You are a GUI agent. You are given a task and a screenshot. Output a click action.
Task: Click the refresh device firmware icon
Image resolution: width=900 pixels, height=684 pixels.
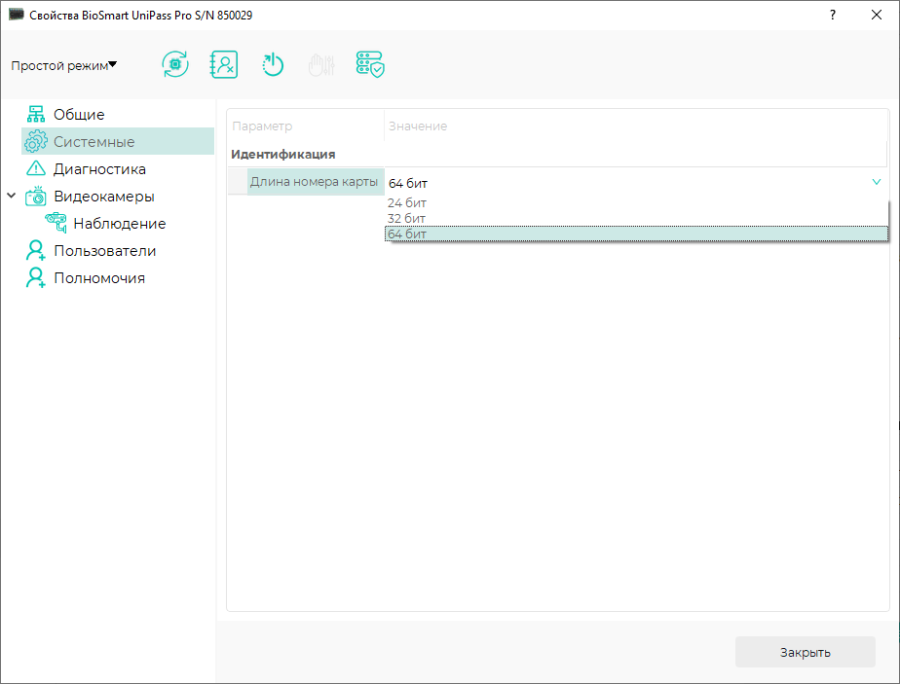pyautogui.click(x=175, y=64)
